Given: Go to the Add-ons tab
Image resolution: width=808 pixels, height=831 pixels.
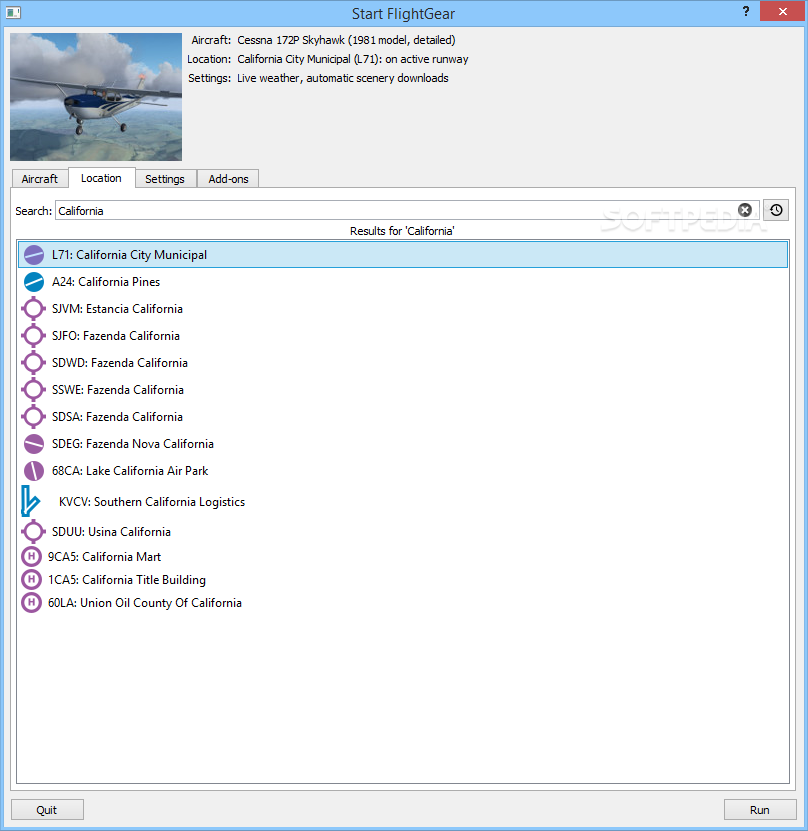Looking at the screenshot, I should 228,179.
